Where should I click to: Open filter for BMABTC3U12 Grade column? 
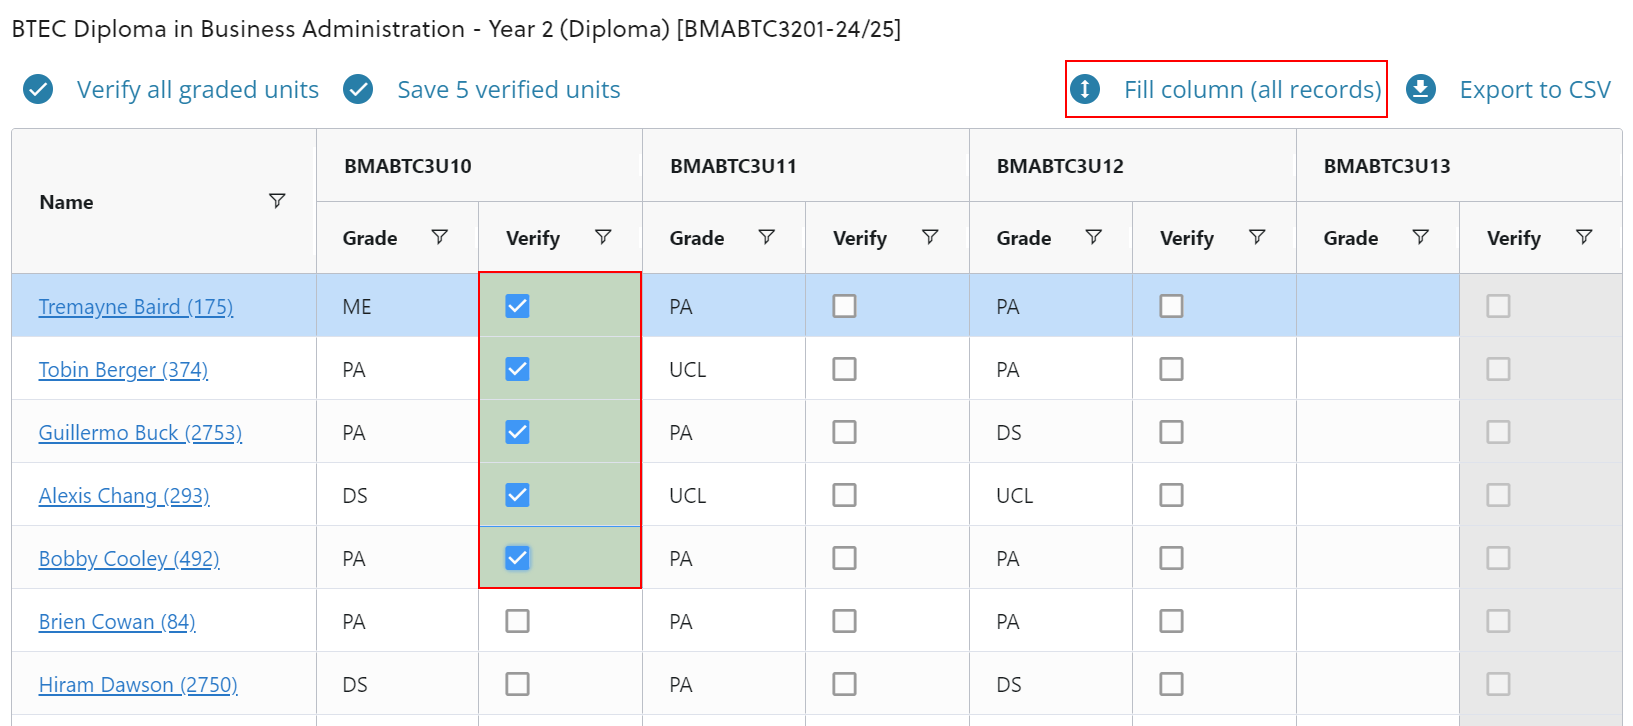pos(1093,237)
